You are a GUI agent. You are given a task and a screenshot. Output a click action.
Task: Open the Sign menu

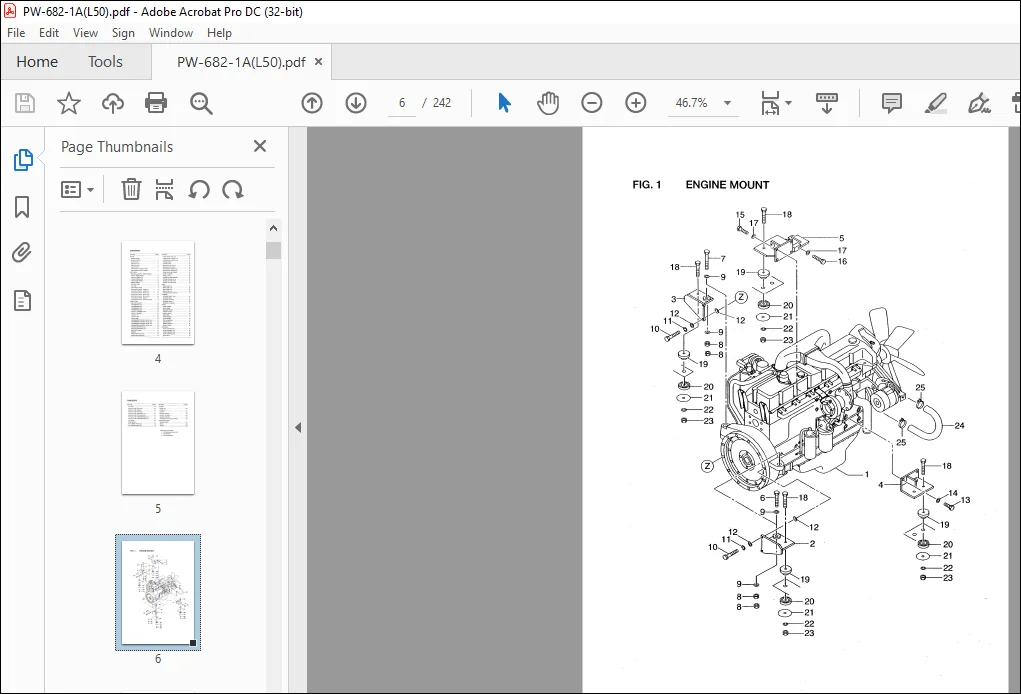pos(123,33)
